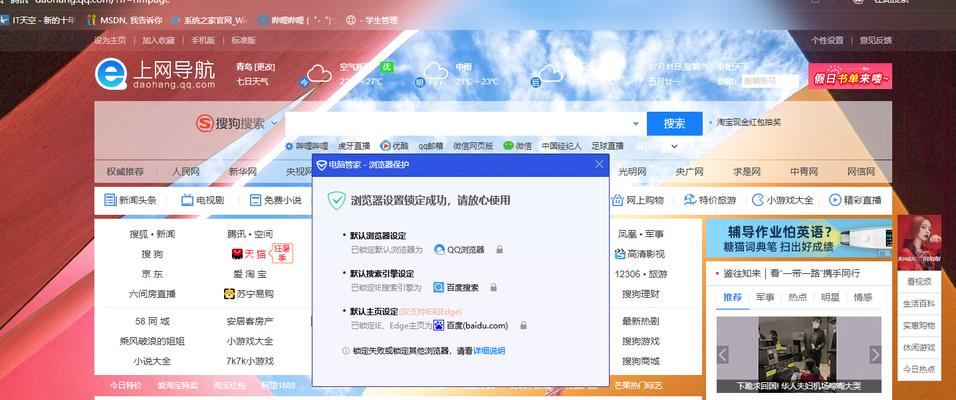Image resolution: width=956 pixels, height=400 pixels.
Task: Open the 意见反馈 link
Action: point(876,40)
